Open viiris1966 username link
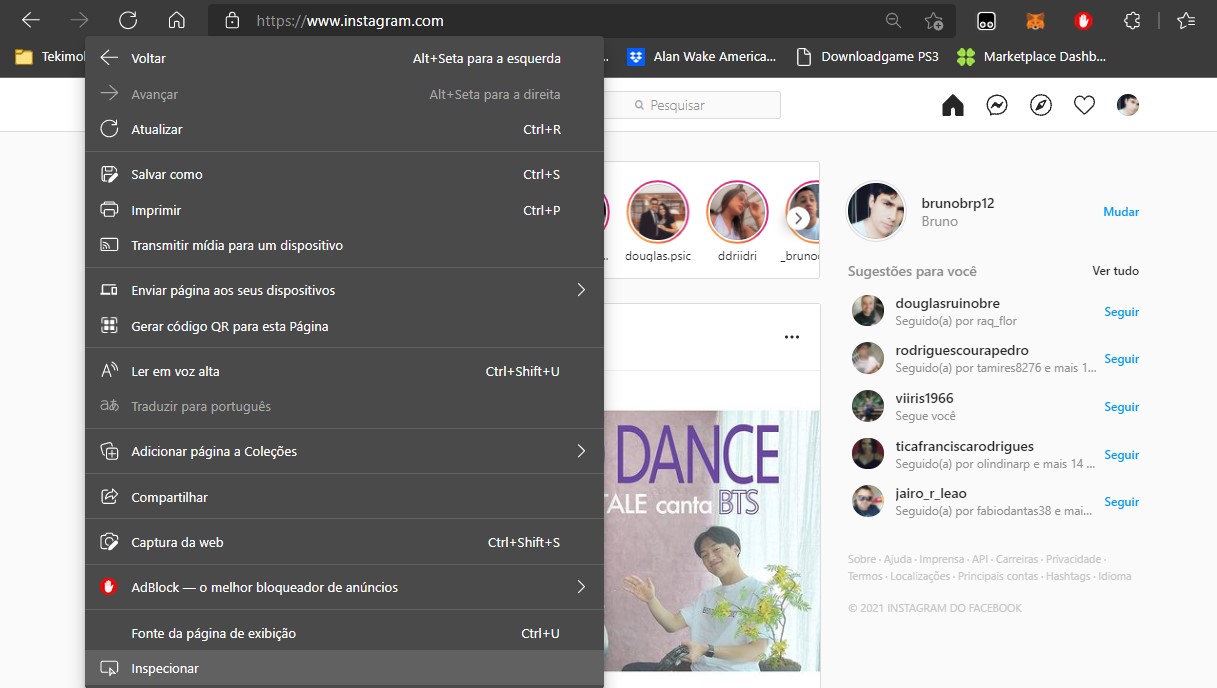Screen dimensions: 1217x688 [925, 399]
